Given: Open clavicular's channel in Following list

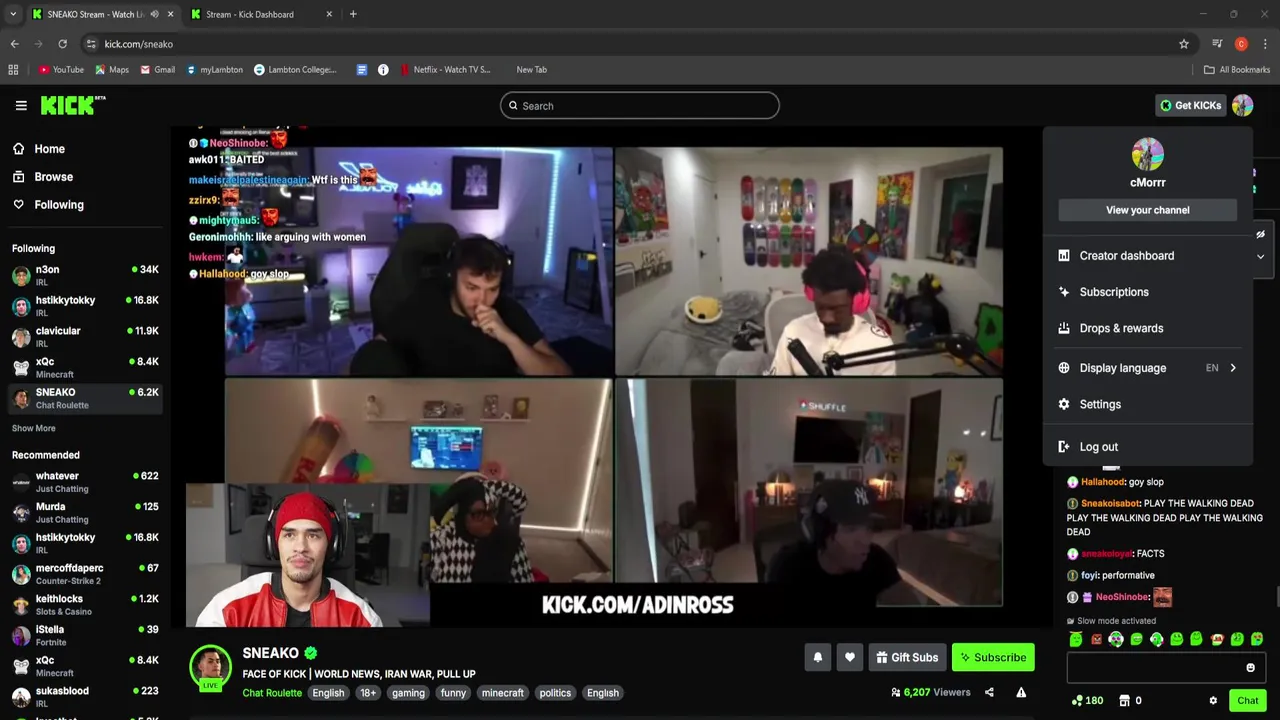Looking at the screenshot, I should [85, 336].
